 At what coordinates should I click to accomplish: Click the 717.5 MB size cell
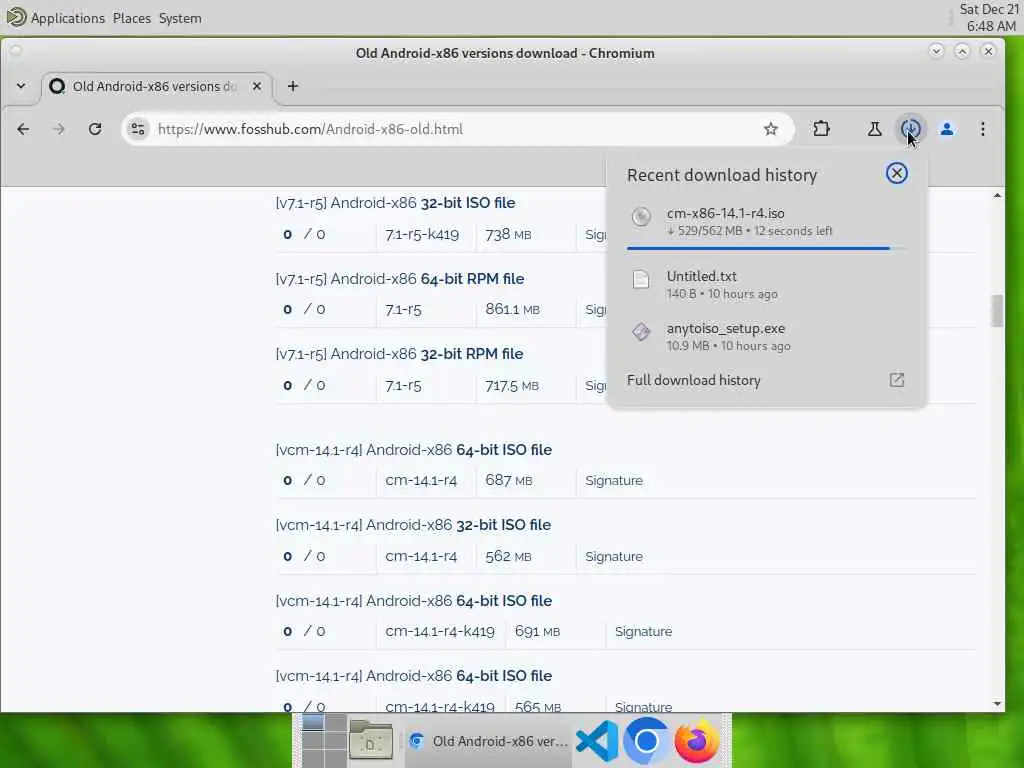tap(512, 385)
